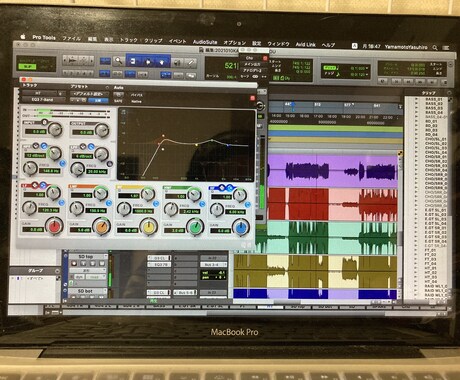This screenshot has height=380, width=460.
Task: Open the オプション menu
Action: pos(234,43)
